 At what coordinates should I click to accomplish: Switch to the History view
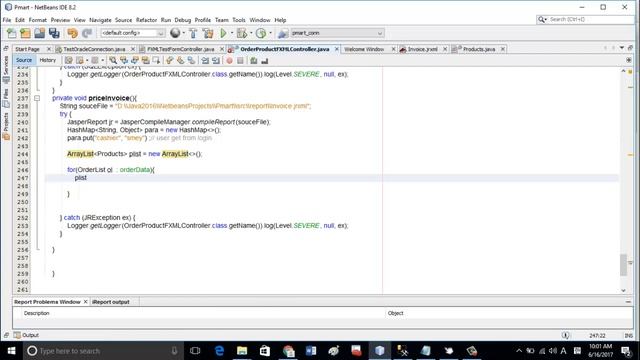pos(47,60)
